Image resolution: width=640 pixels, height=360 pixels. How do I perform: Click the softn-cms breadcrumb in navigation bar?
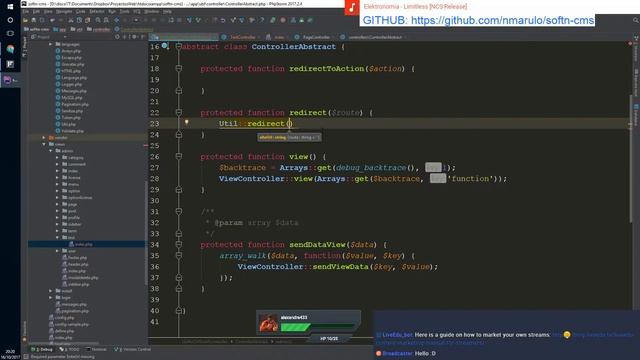tap(37, 29)
